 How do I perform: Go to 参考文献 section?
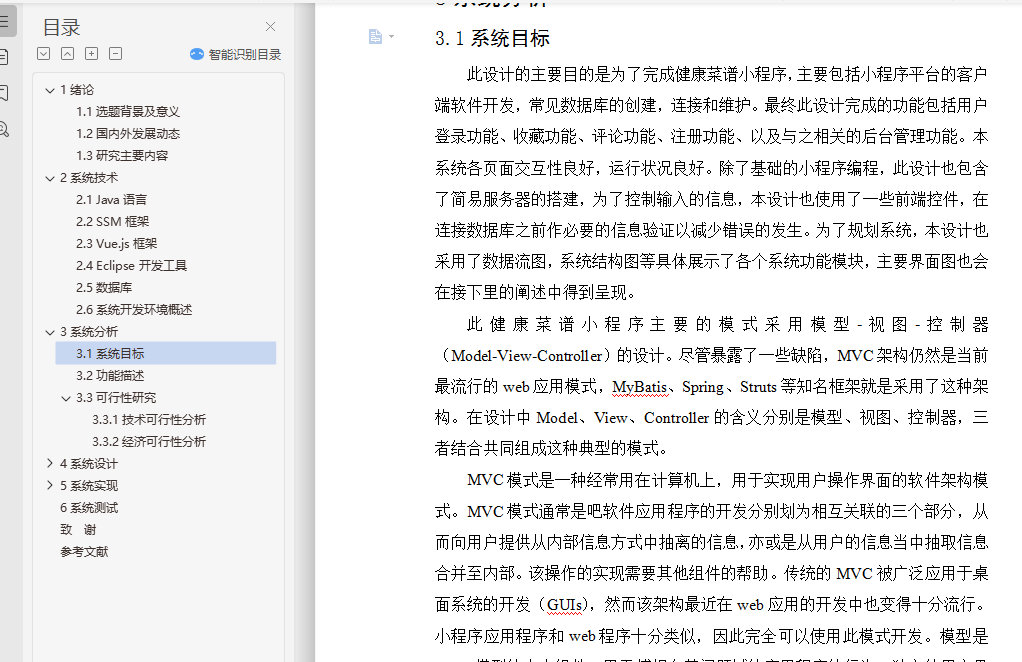[84, 552]
